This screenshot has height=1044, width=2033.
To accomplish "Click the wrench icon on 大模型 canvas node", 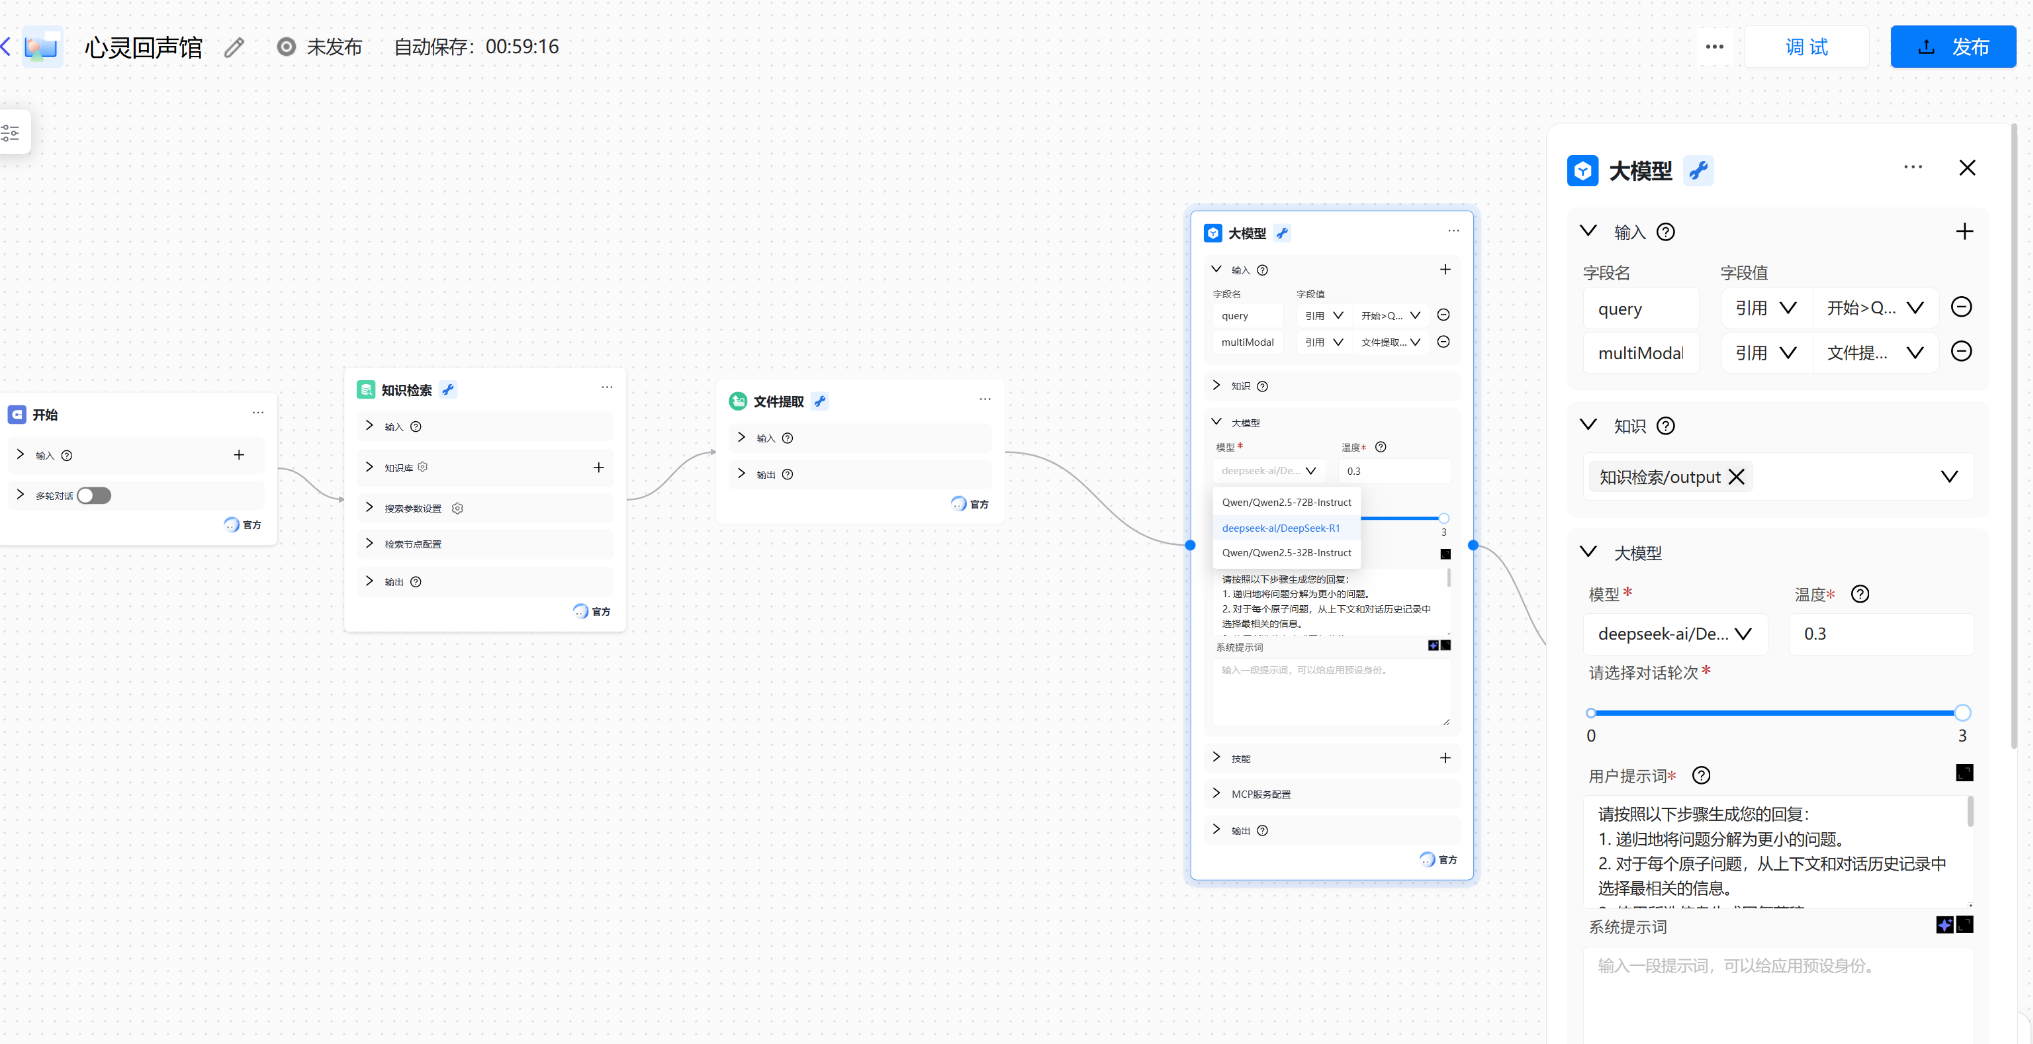I will [1282, 233].
